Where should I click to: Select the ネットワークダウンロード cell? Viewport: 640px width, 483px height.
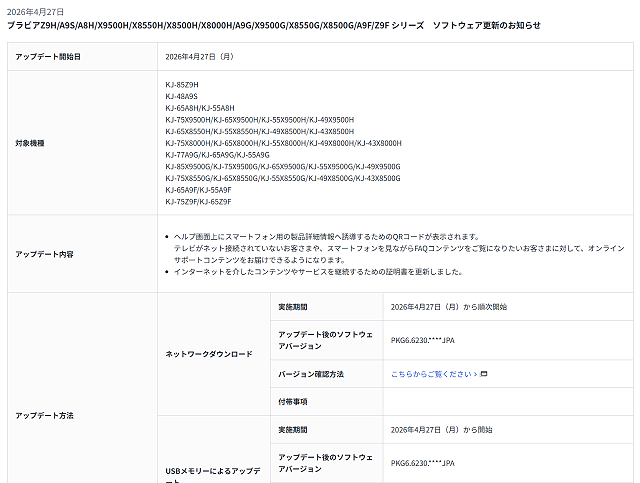[x=208, y=354]
